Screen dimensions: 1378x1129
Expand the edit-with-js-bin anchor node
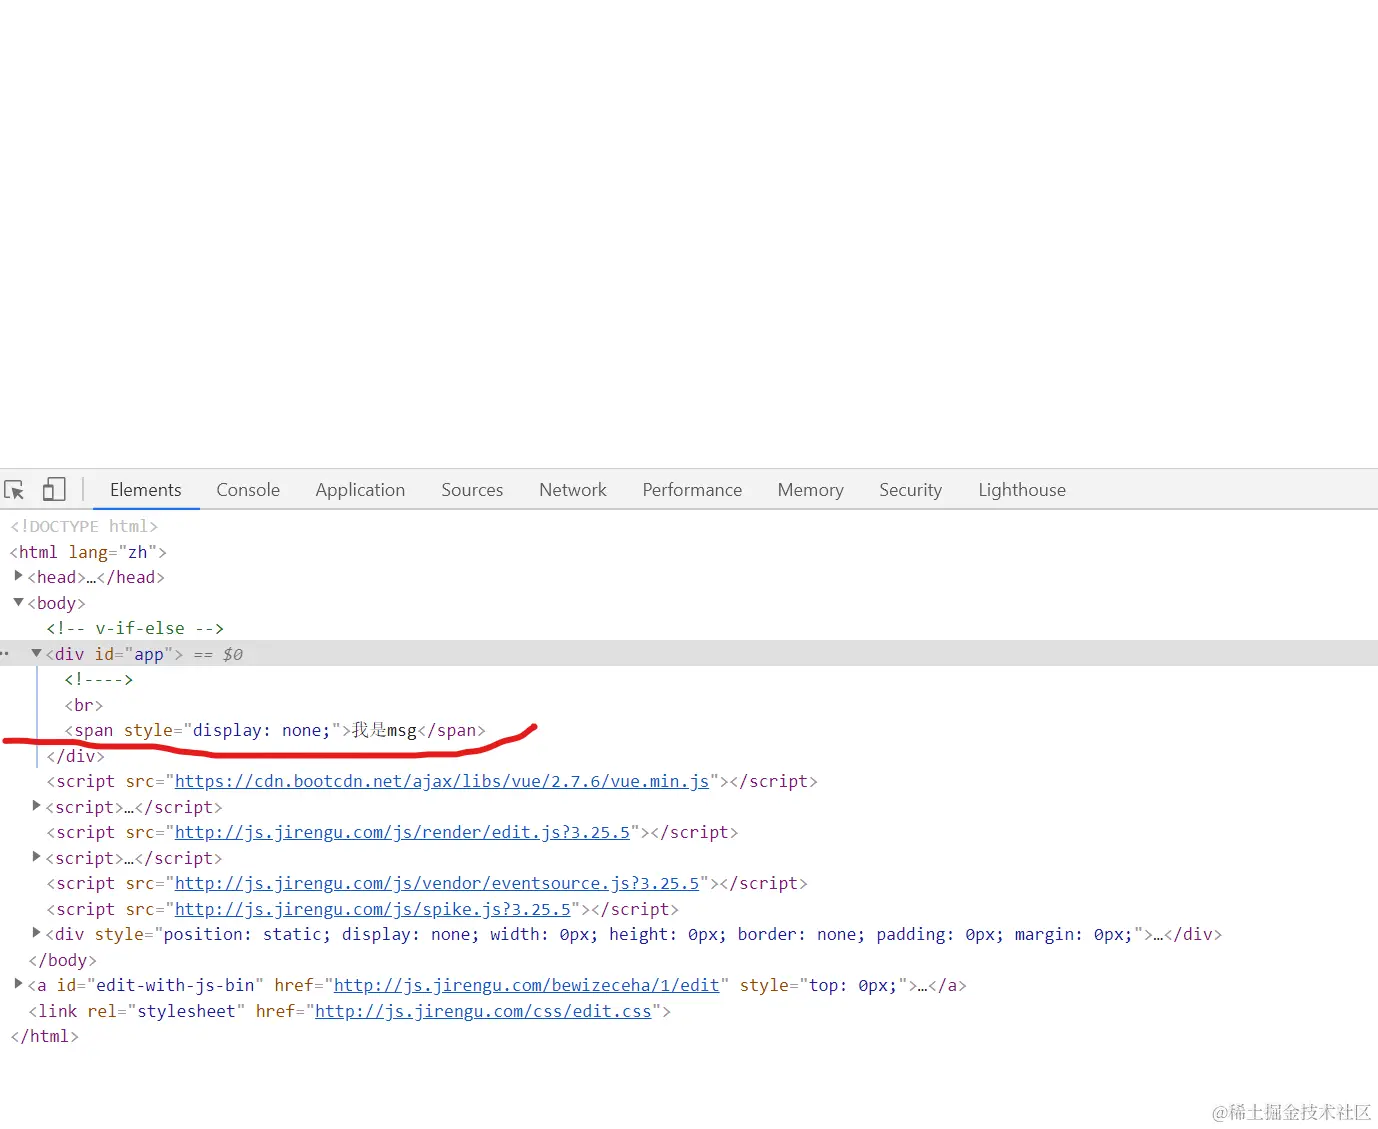pyautogui.click(x=18, y=984)
